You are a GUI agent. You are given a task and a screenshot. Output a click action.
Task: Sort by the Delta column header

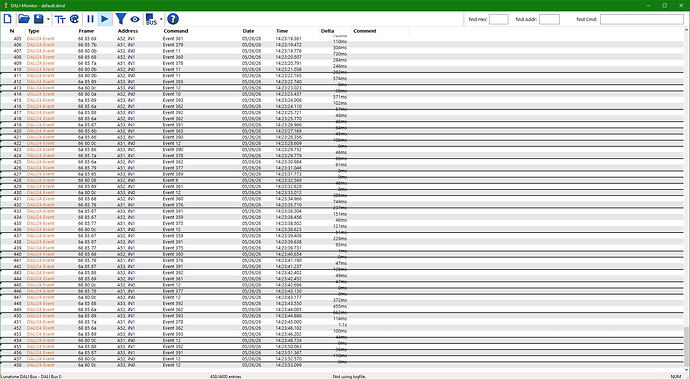pyautogui.click(x=327, y=31)
